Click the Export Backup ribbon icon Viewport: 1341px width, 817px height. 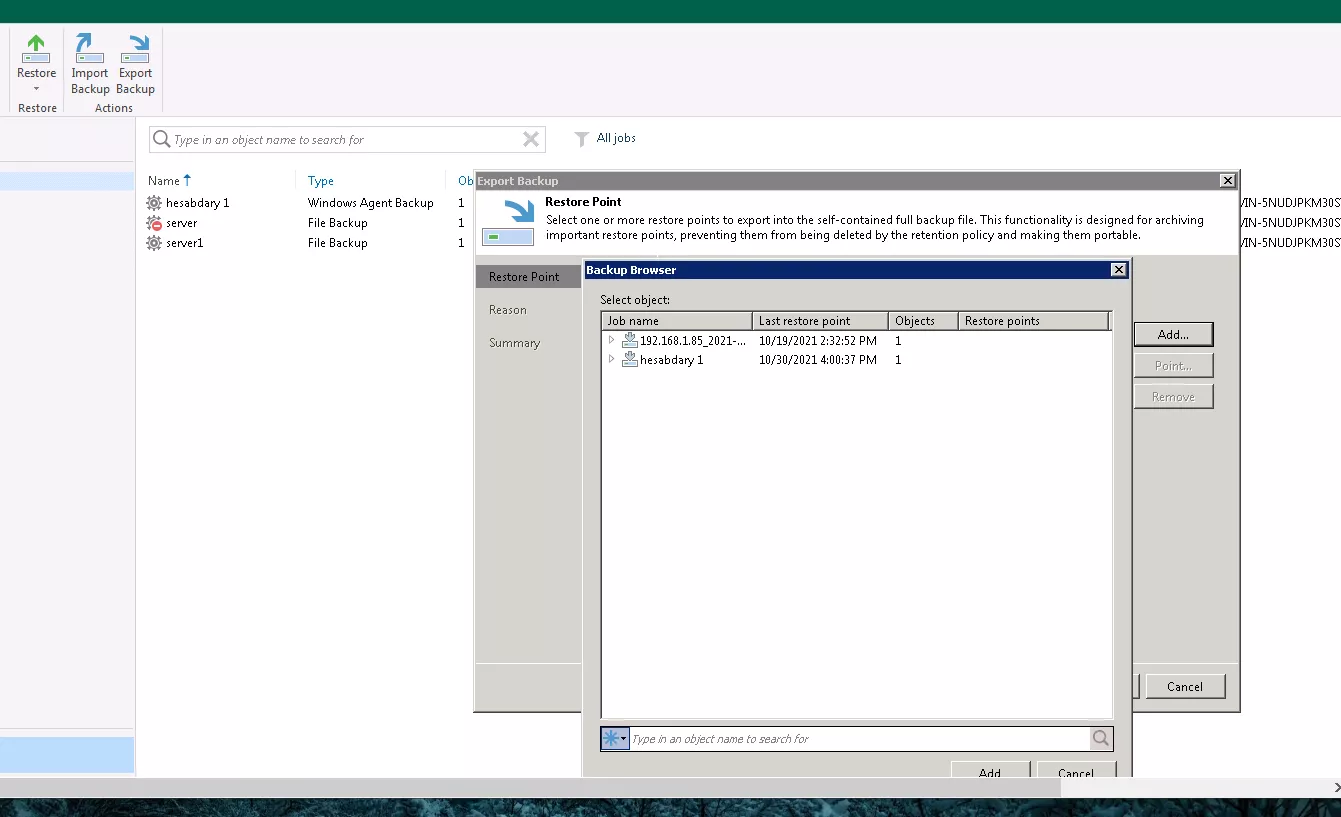pyautogui.click(x=135, y=49)
